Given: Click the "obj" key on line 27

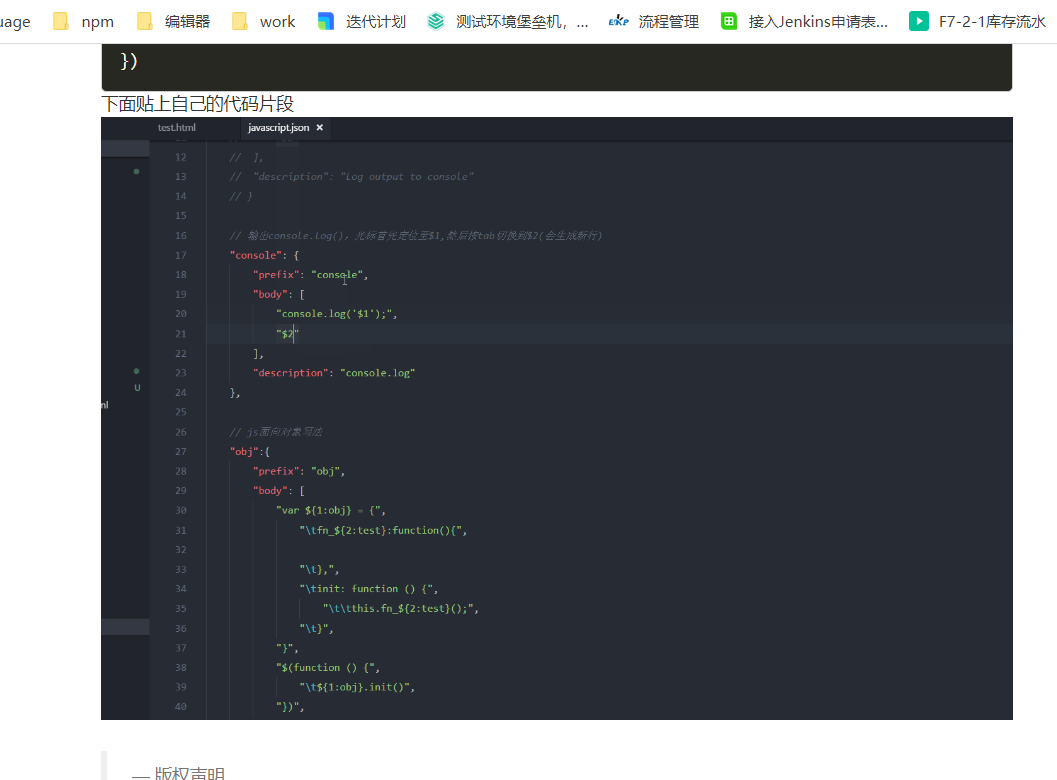Looking at the screenshot, I should pyautogui.click(x=243, y=452).
